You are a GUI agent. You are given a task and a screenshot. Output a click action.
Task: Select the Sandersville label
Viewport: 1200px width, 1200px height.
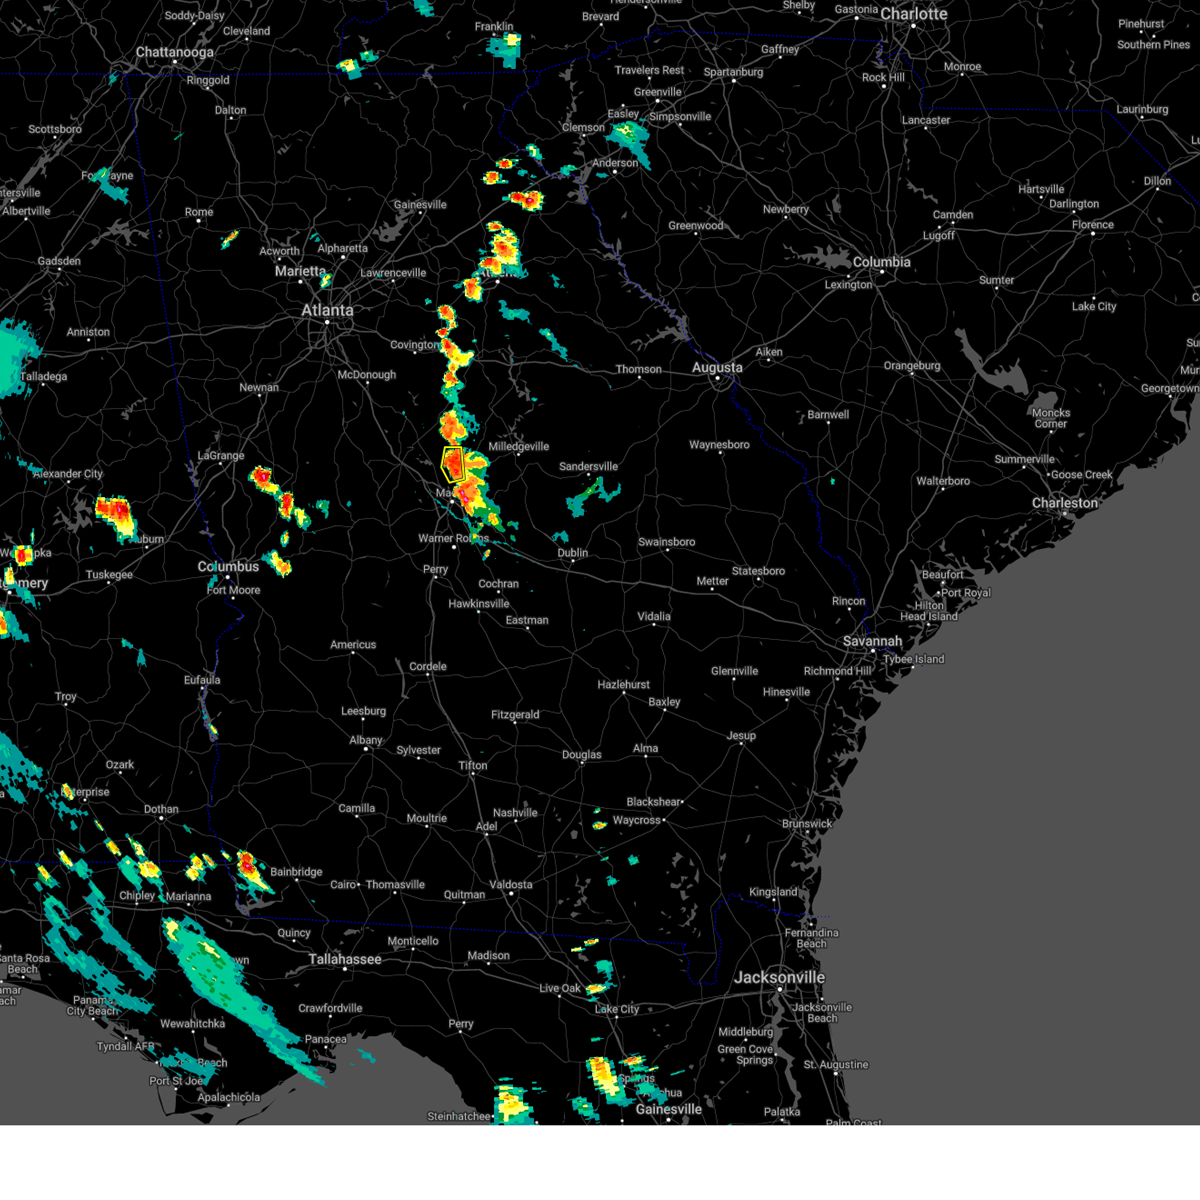pos(588,467)
